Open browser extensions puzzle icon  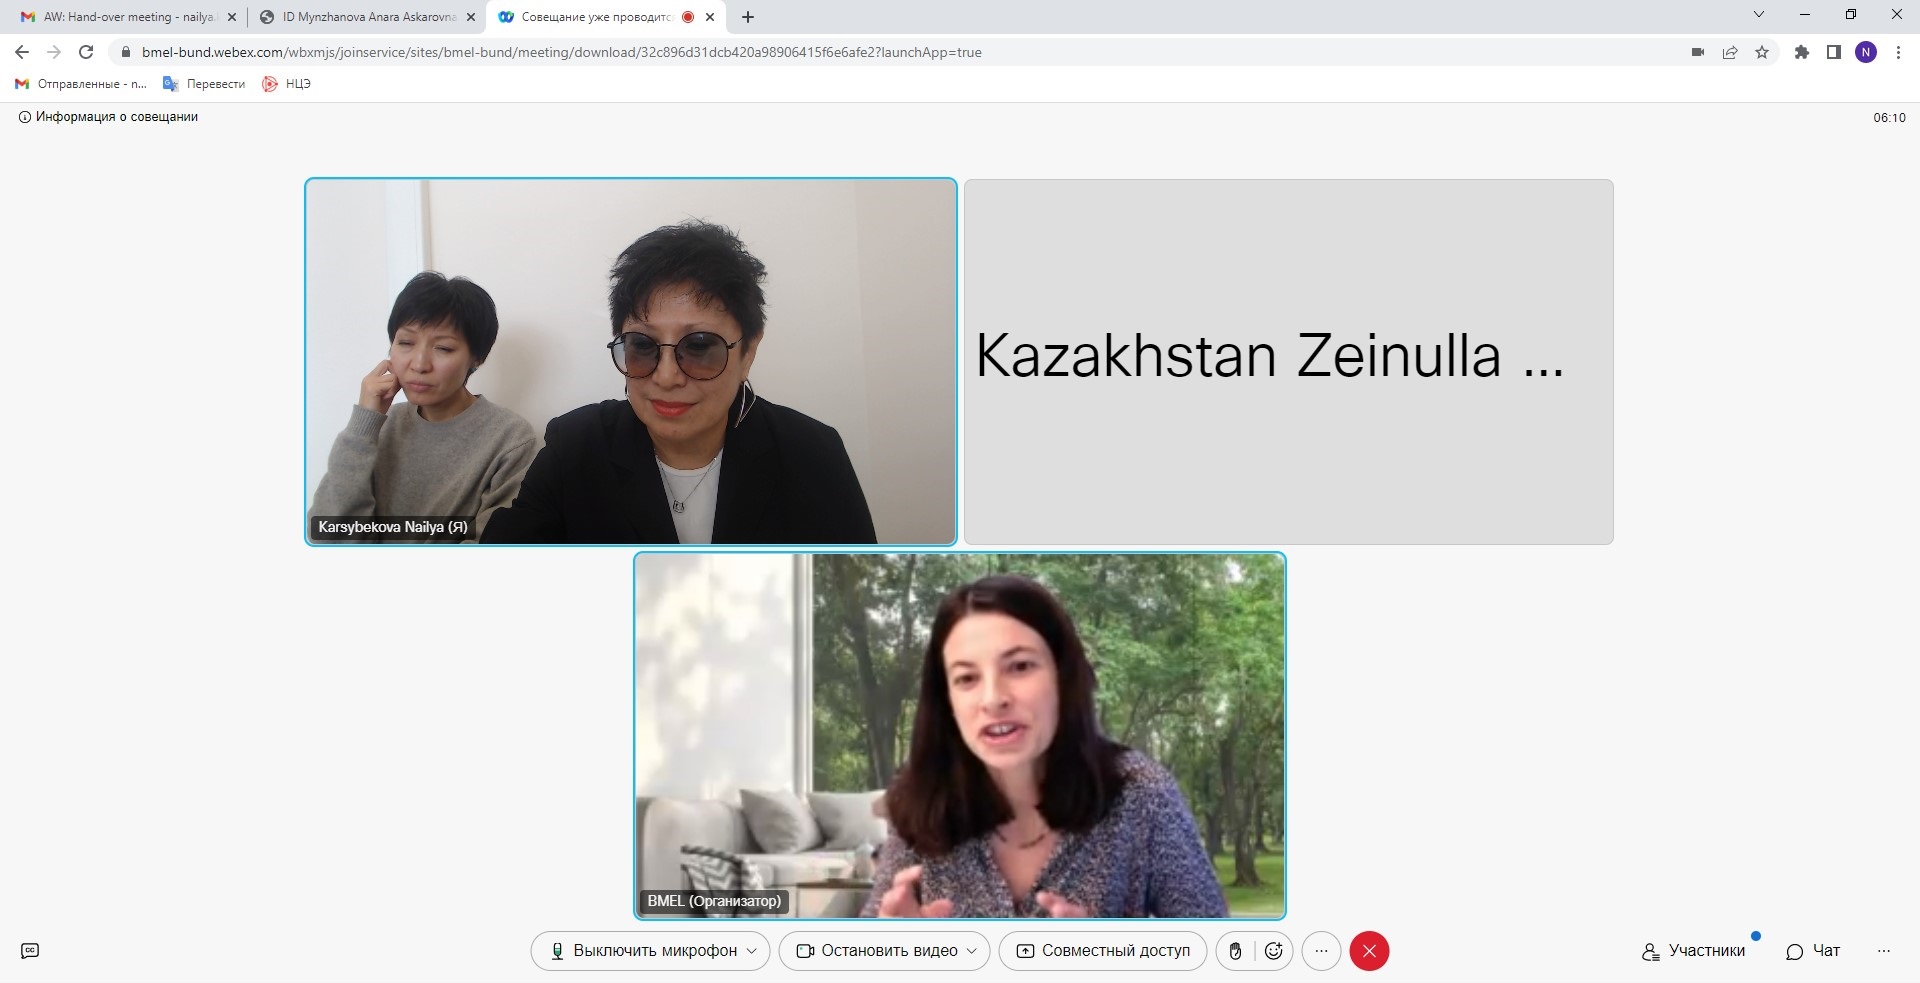[x=1801, y=52]
